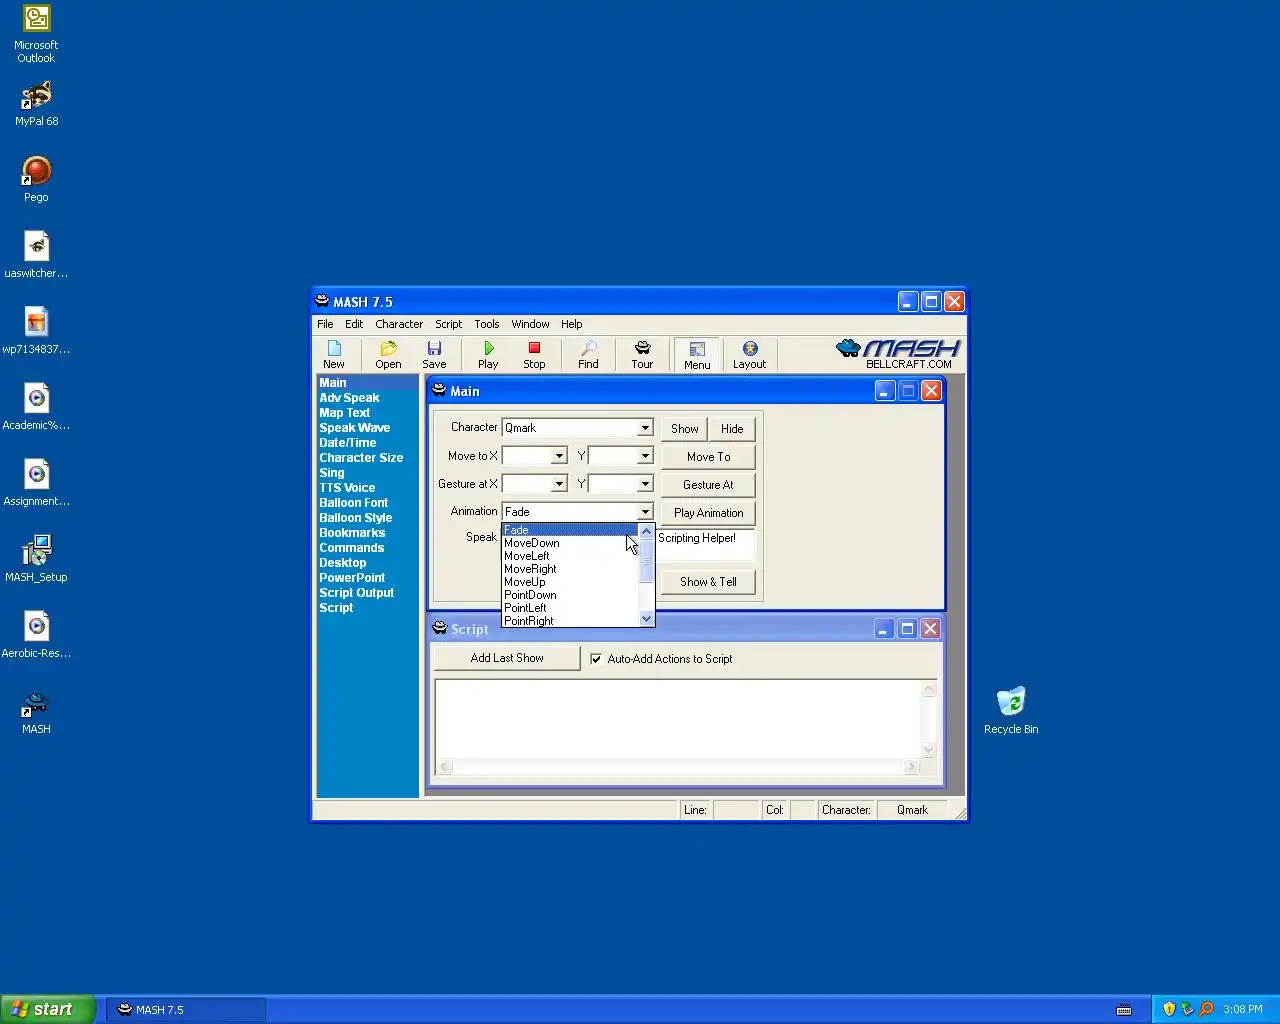Screen dimensions: 1280x1024
Task: Save the script using the Save icon
Action: 434,354
